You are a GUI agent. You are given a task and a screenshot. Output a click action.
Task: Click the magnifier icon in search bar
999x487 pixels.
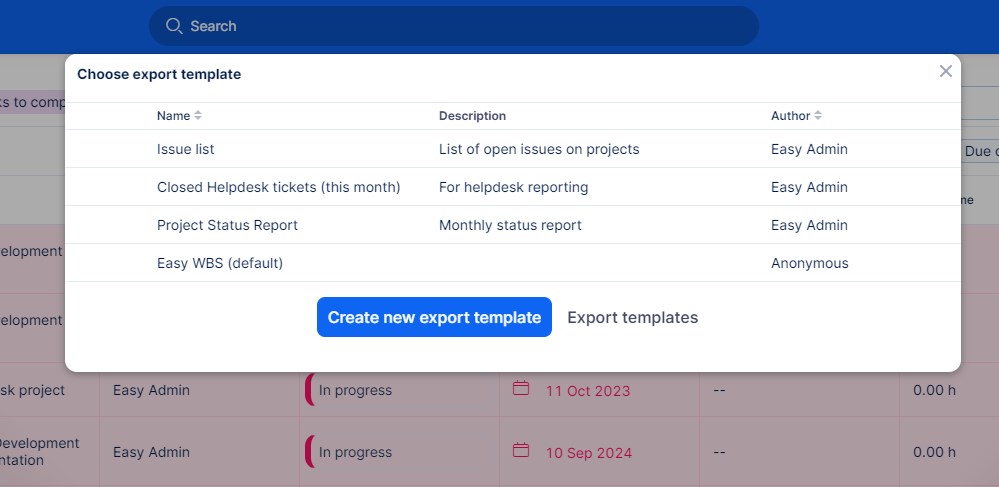(x=174, y=26)
